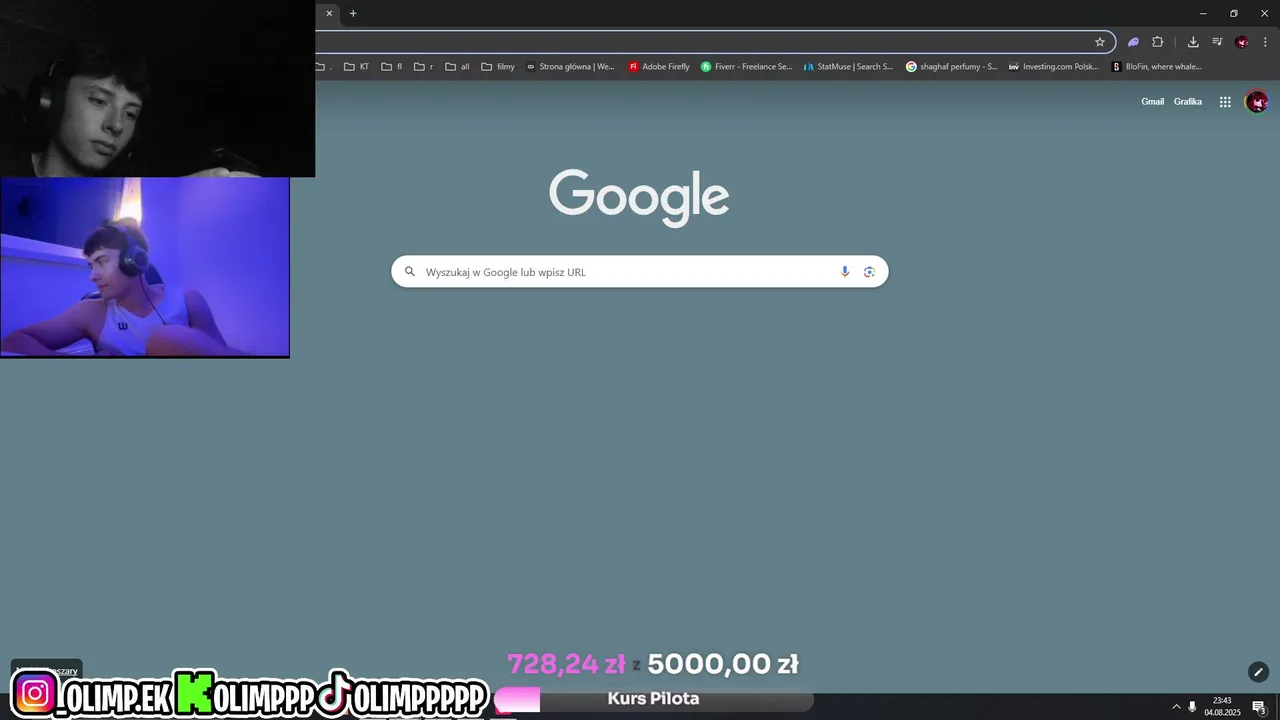Open the Windows notification center icon
Screen dimensions: 1280x720
tap(1259, 707)
